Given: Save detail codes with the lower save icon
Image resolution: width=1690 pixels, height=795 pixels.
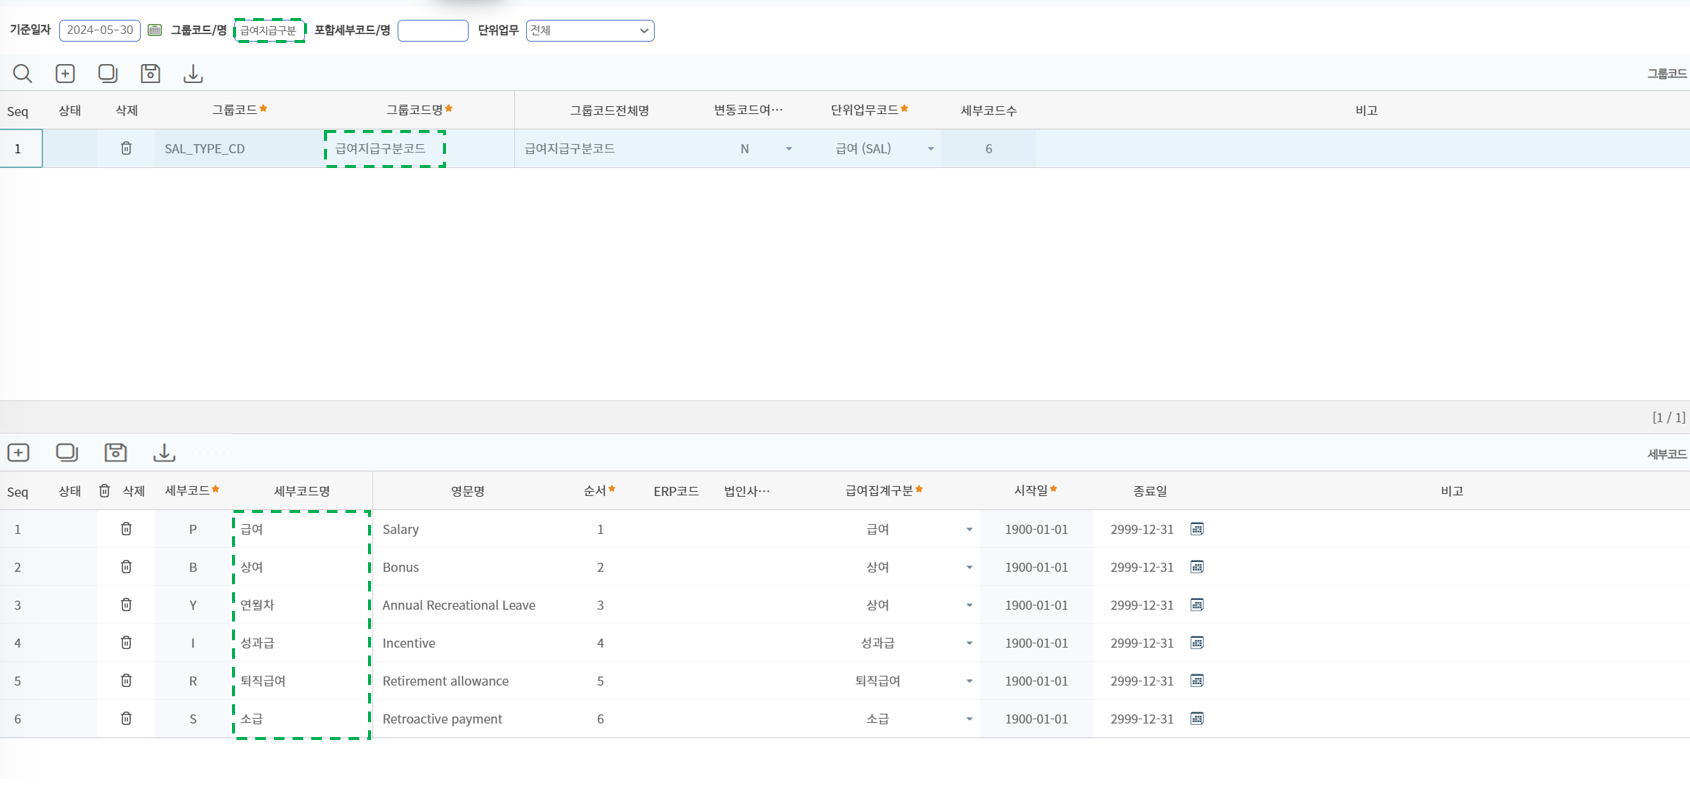Looking at the screenshot, I should coord(116,452).
